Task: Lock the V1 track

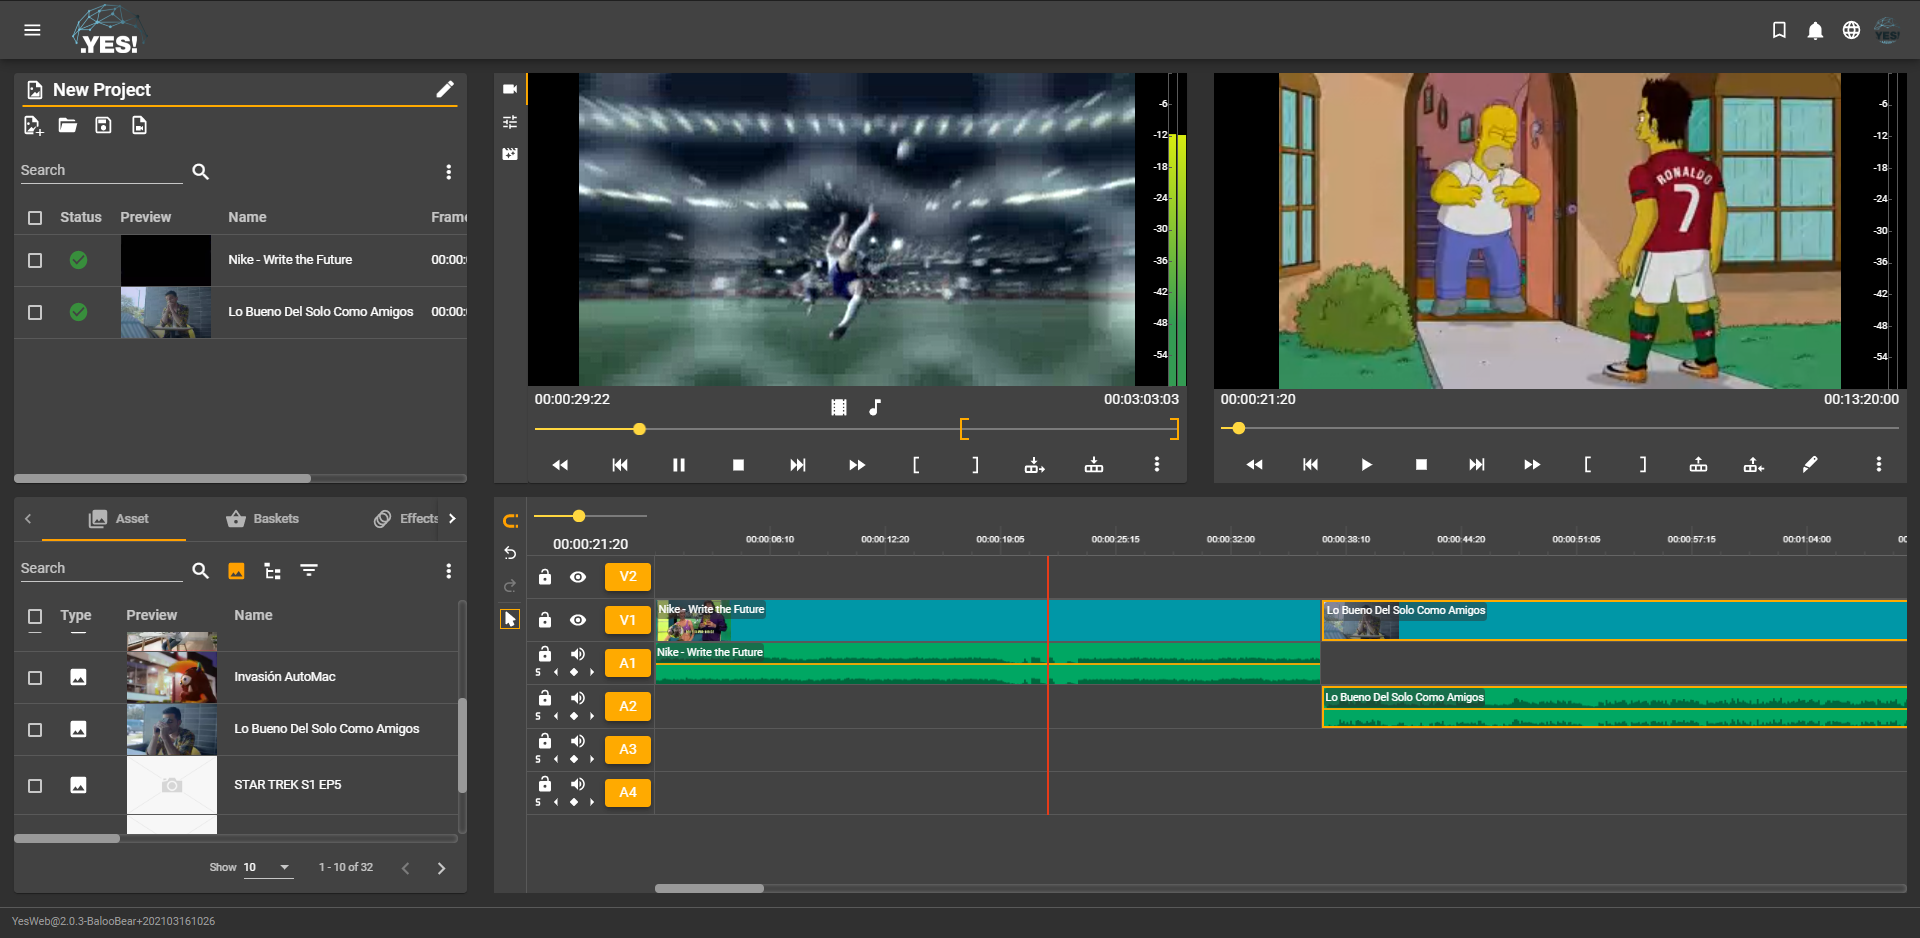Action: pos(545,620)
